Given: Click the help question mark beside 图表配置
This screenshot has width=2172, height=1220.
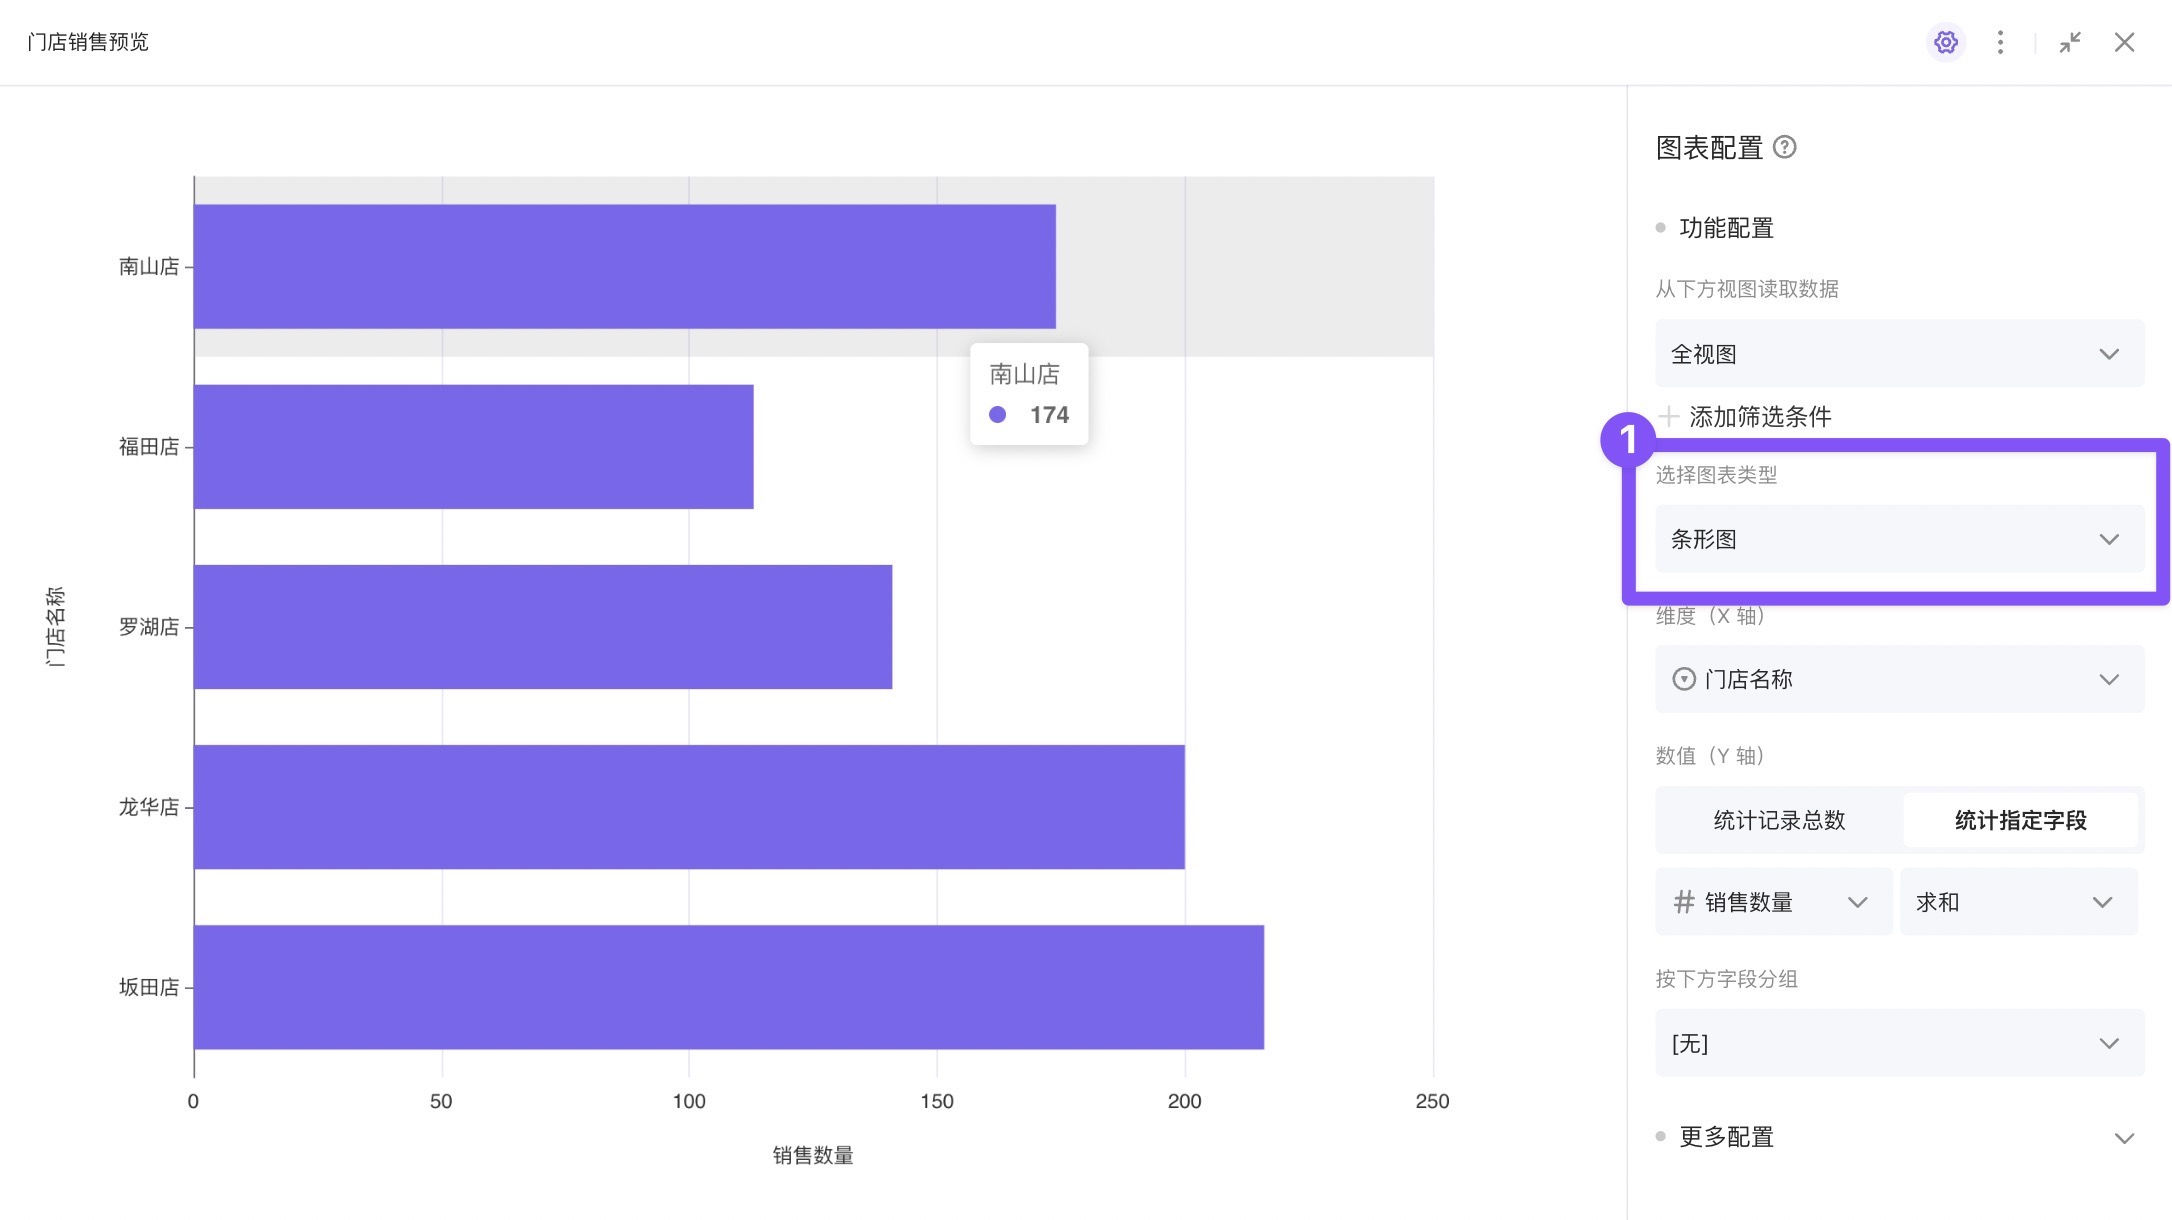Looking at the screenshot, I should point(1785,148).
